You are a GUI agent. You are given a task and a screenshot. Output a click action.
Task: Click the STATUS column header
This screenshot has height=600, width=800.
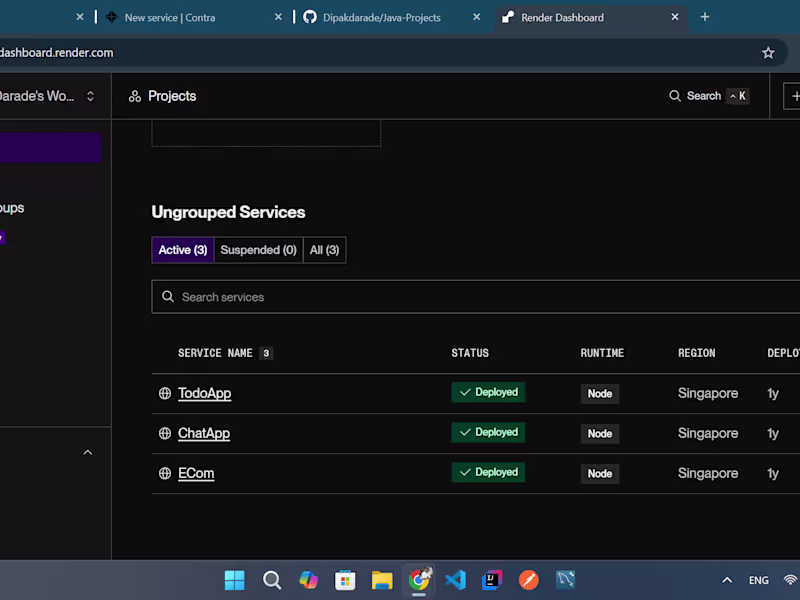click(470, 353)
